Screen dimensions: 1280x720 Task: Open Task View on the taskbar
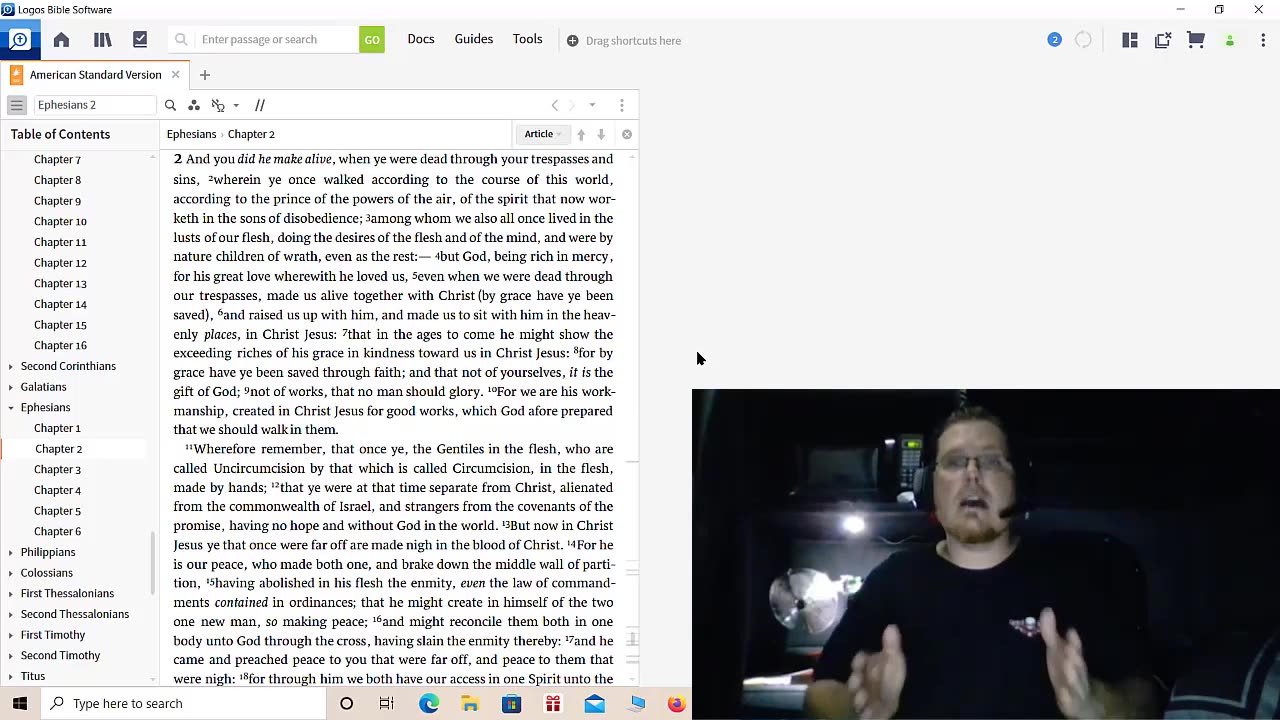387,704
